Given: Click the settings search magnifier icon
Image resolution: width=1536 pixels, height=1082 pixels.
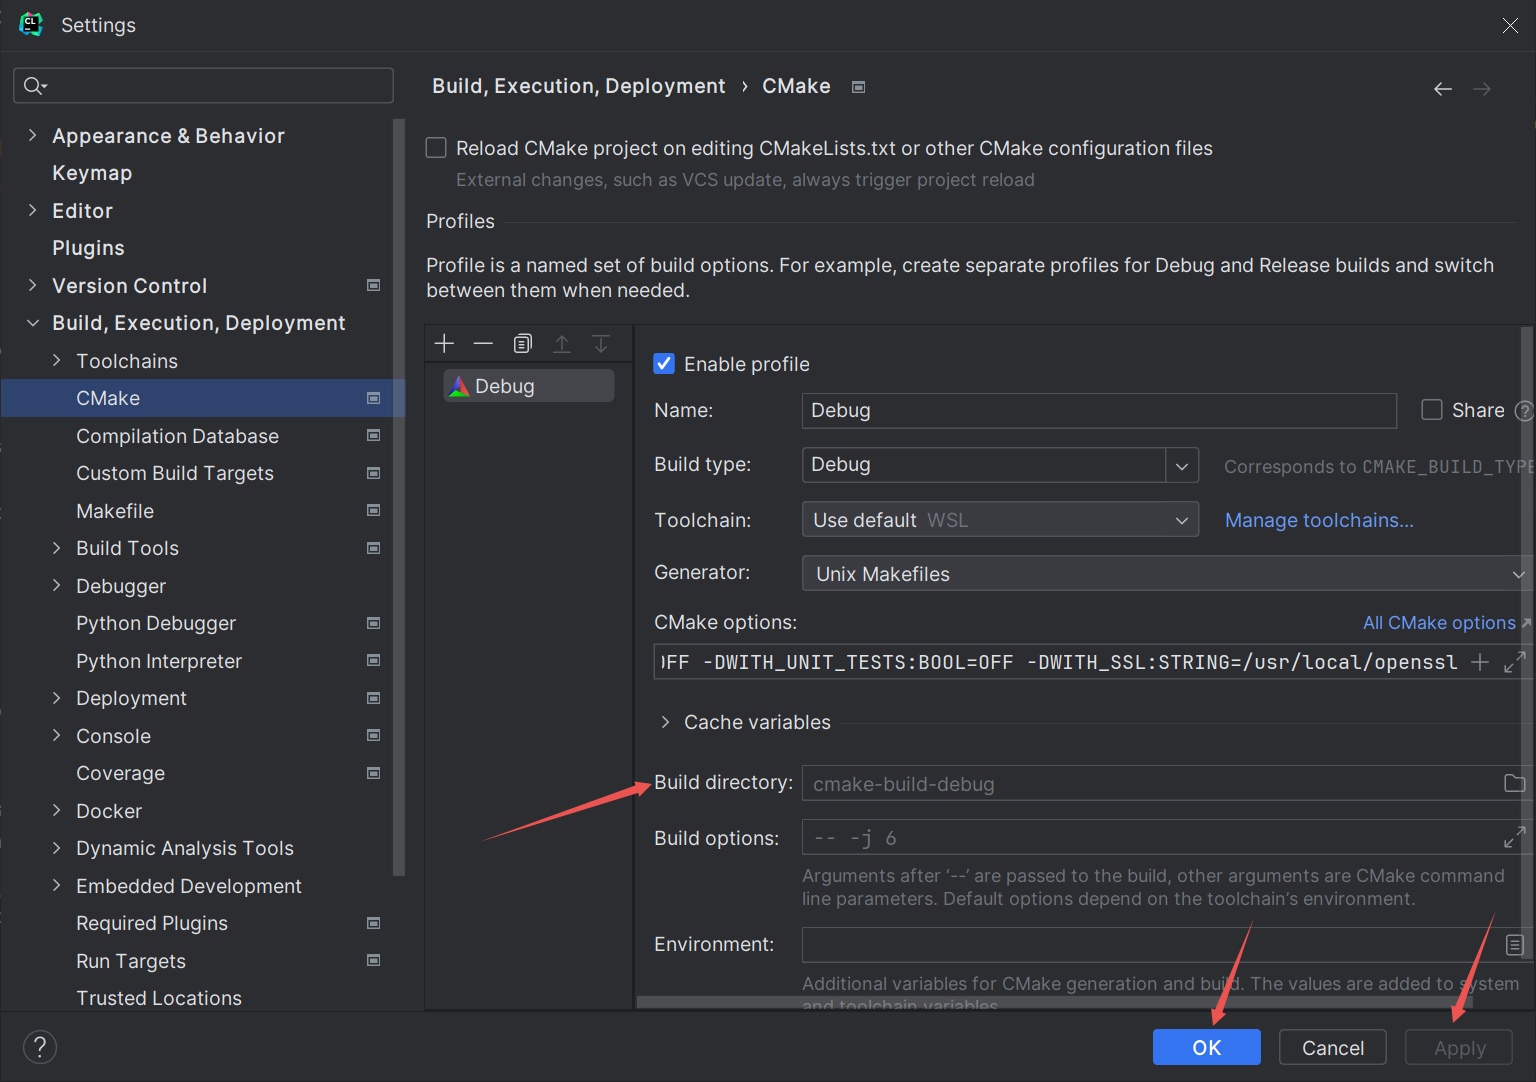Looking at the screenshot, I should pos(34,86).
